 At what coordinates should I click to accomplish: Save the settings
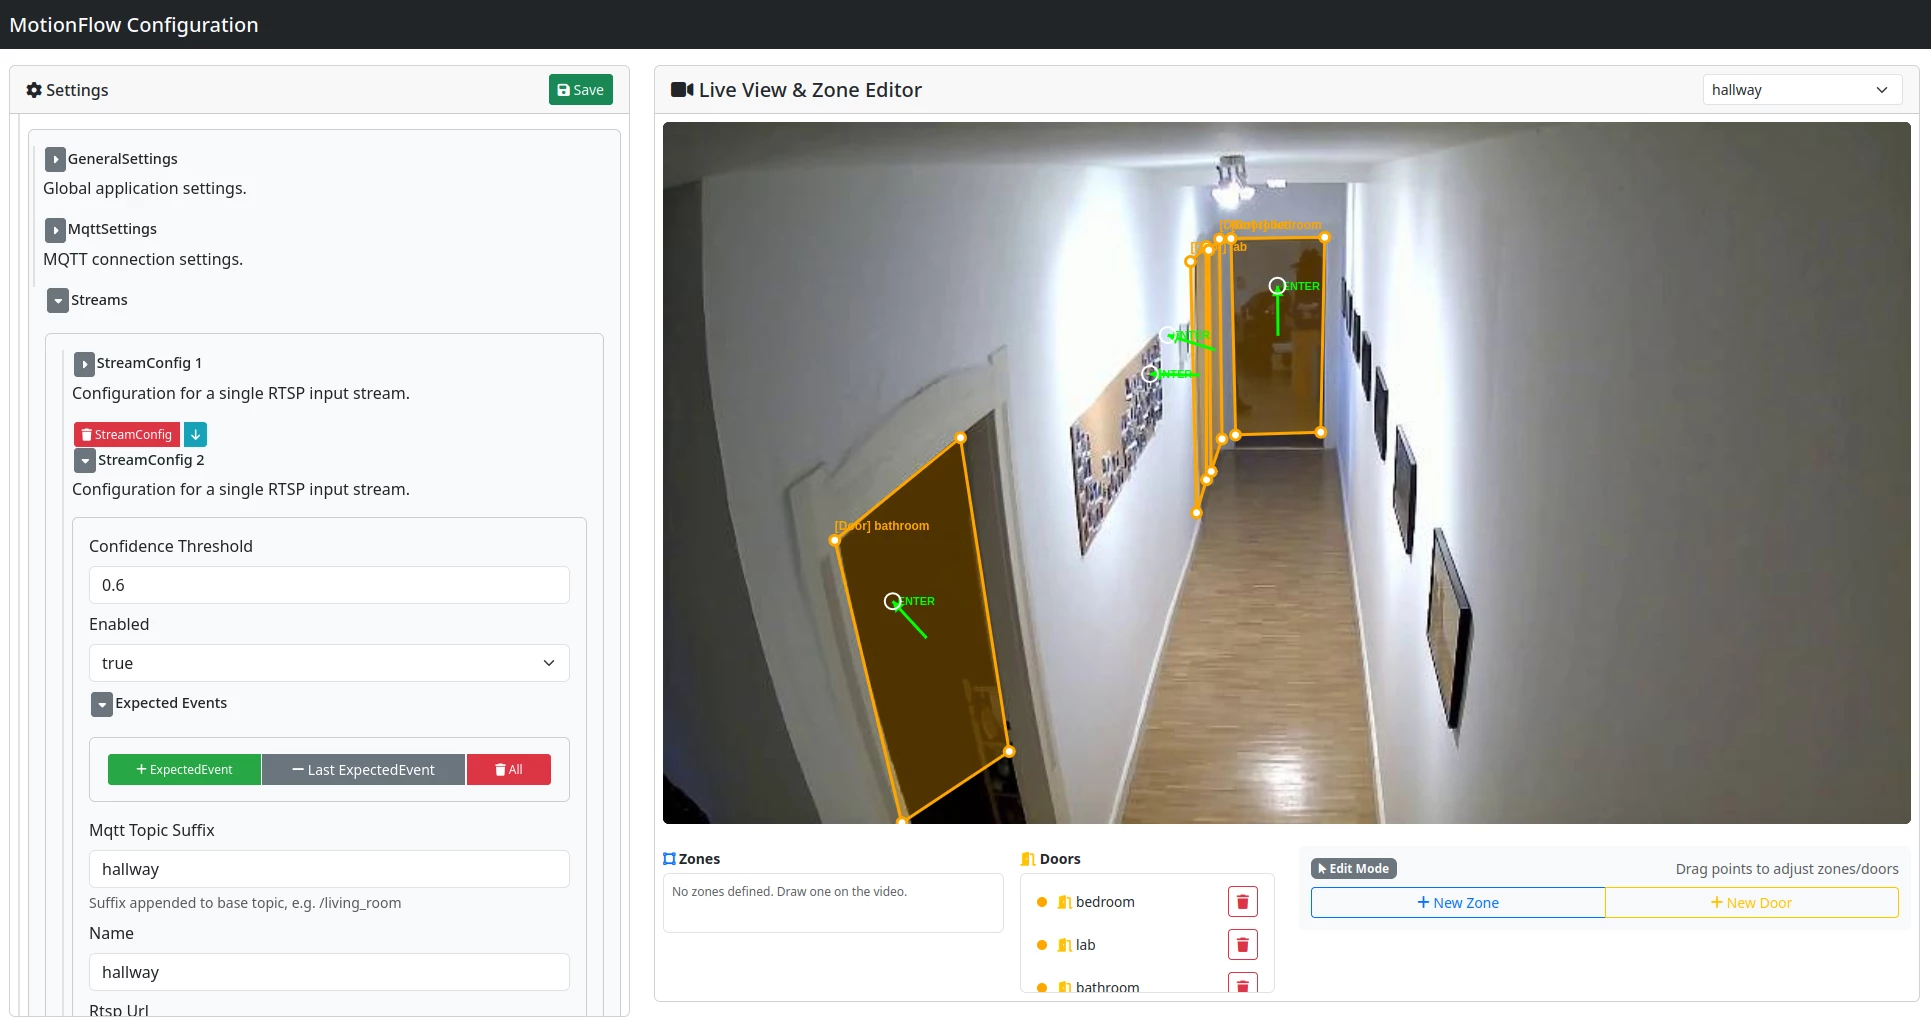[581, 90]
